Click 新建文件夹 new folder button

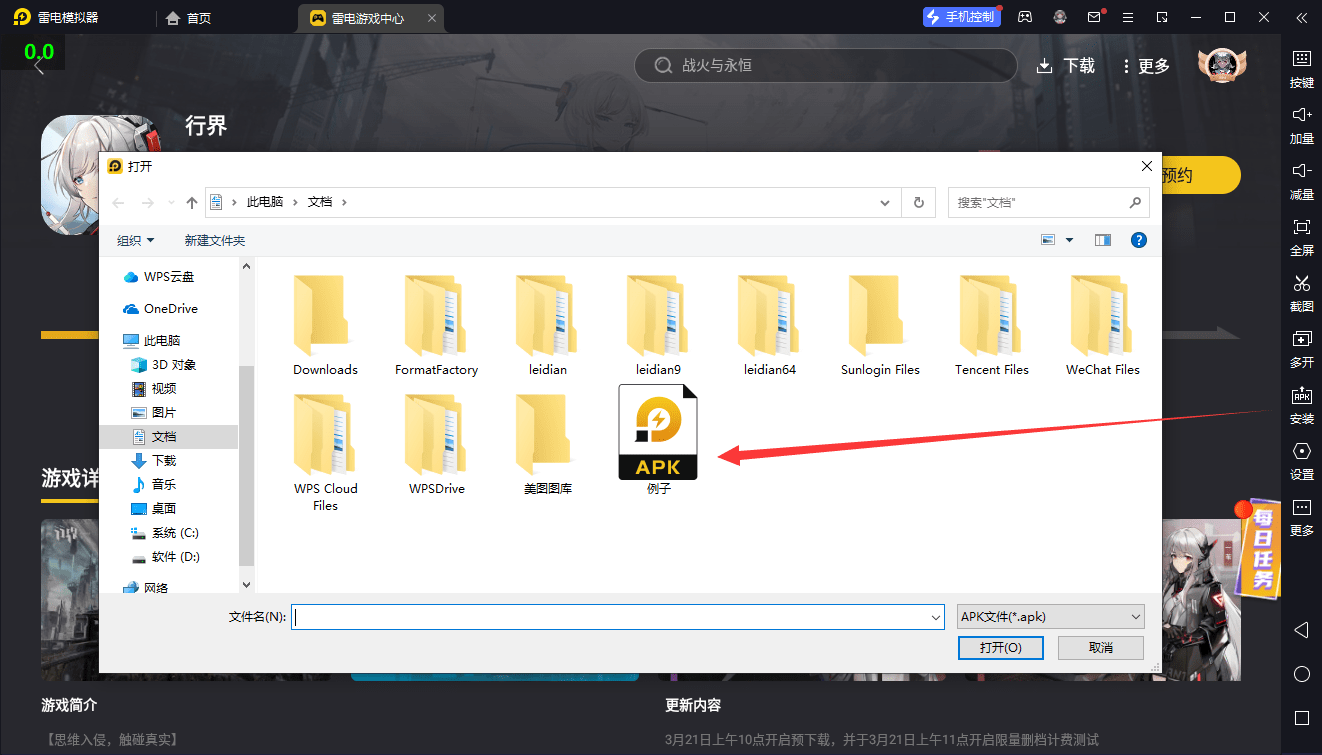(215, 240)
